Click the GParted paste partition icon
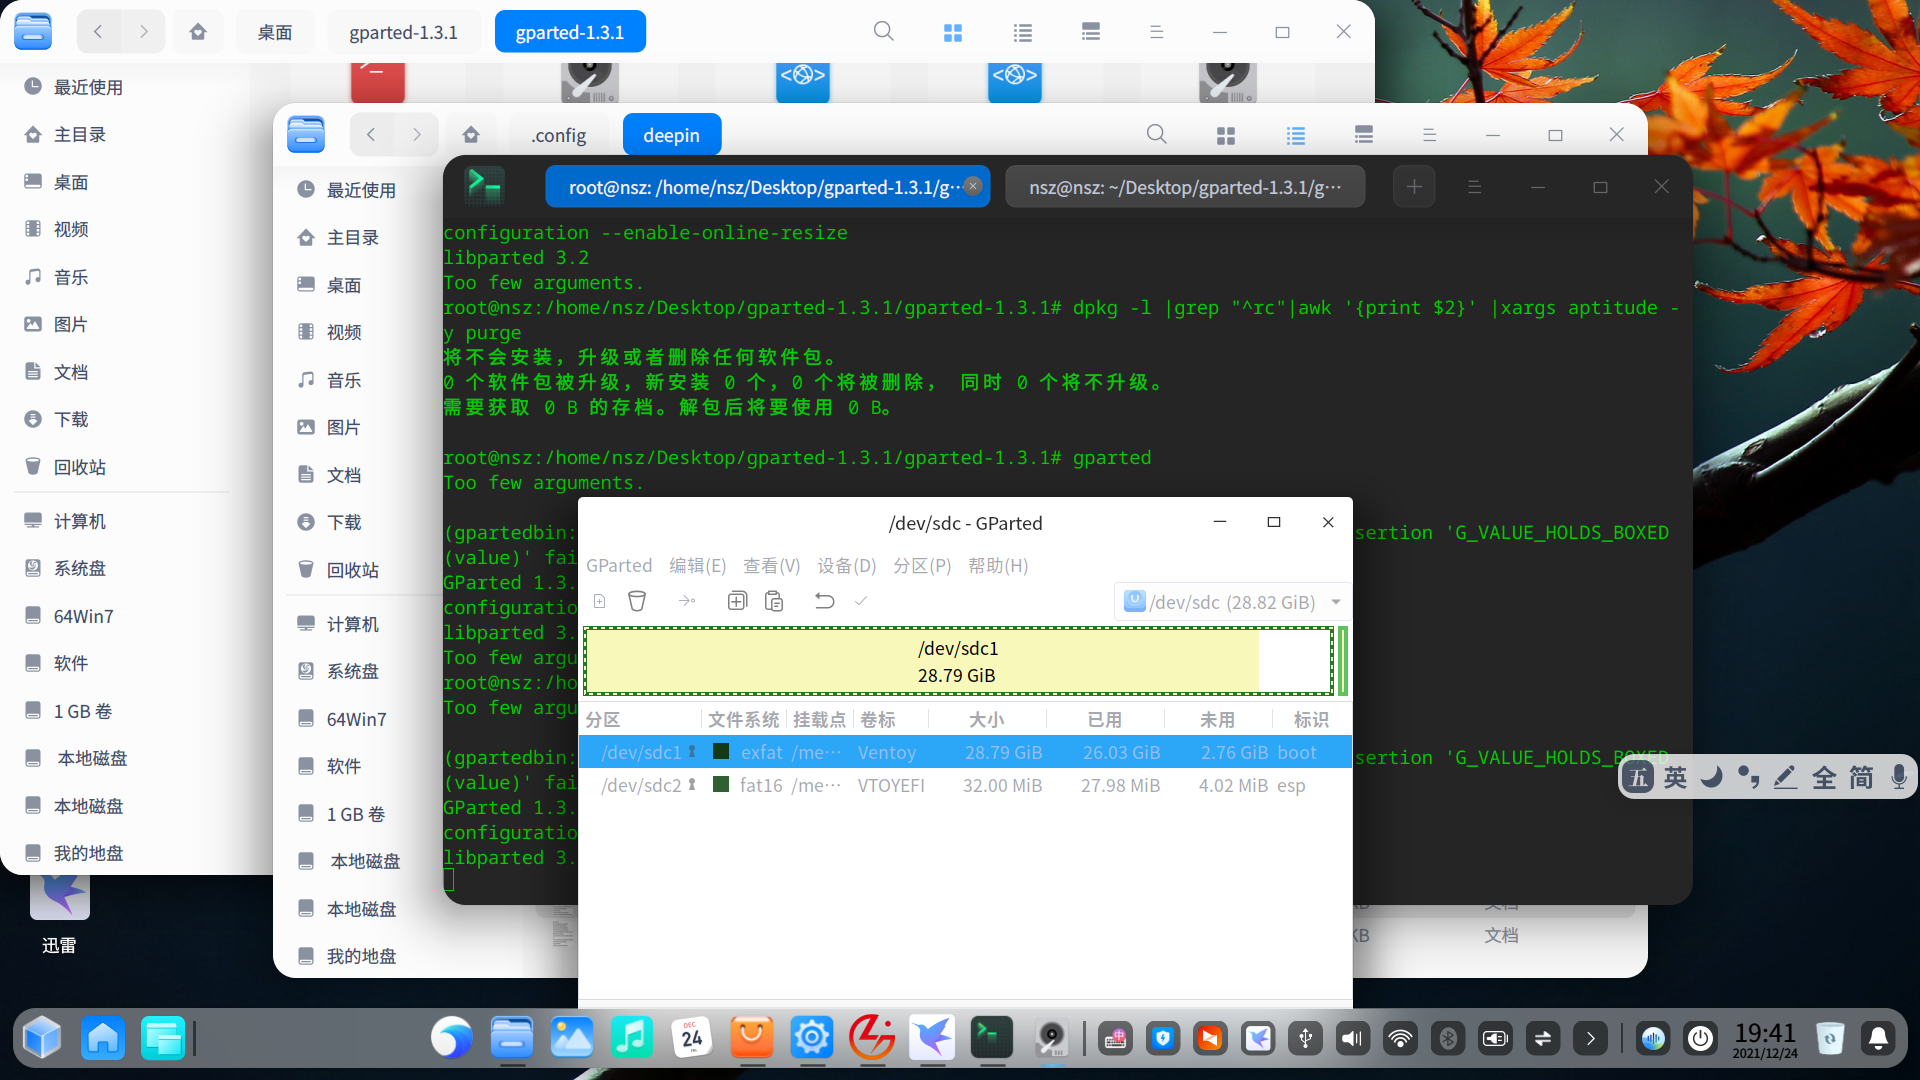1920x1080 pixels. [x=774, y=601]
